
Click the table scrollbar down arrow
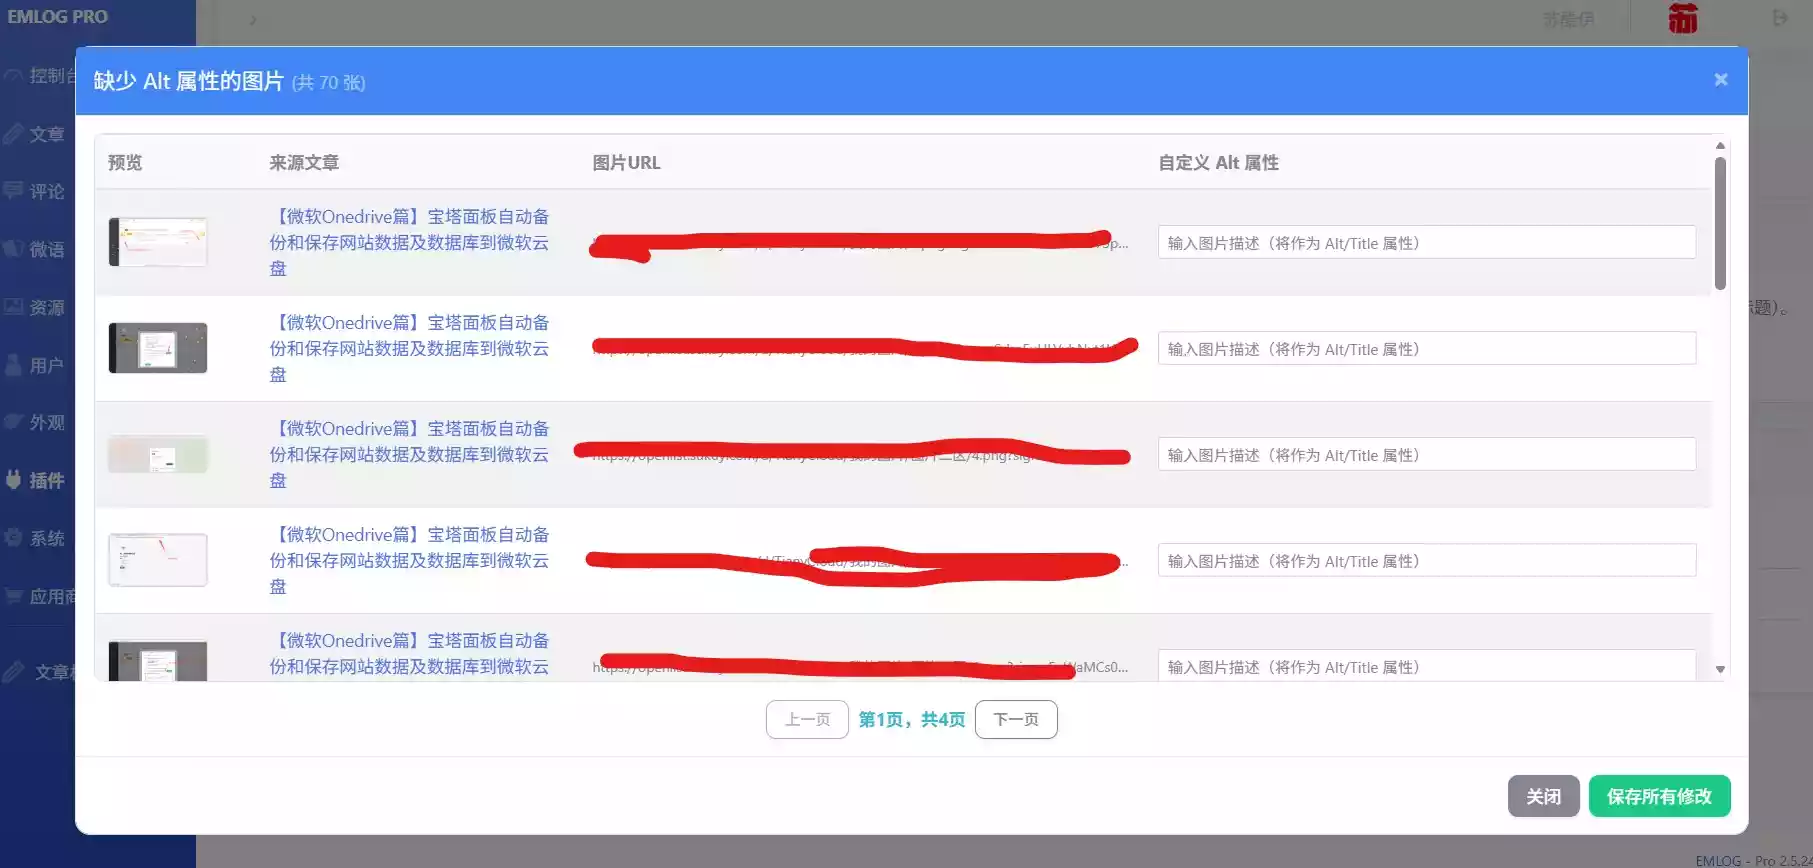click(1720, 669)
